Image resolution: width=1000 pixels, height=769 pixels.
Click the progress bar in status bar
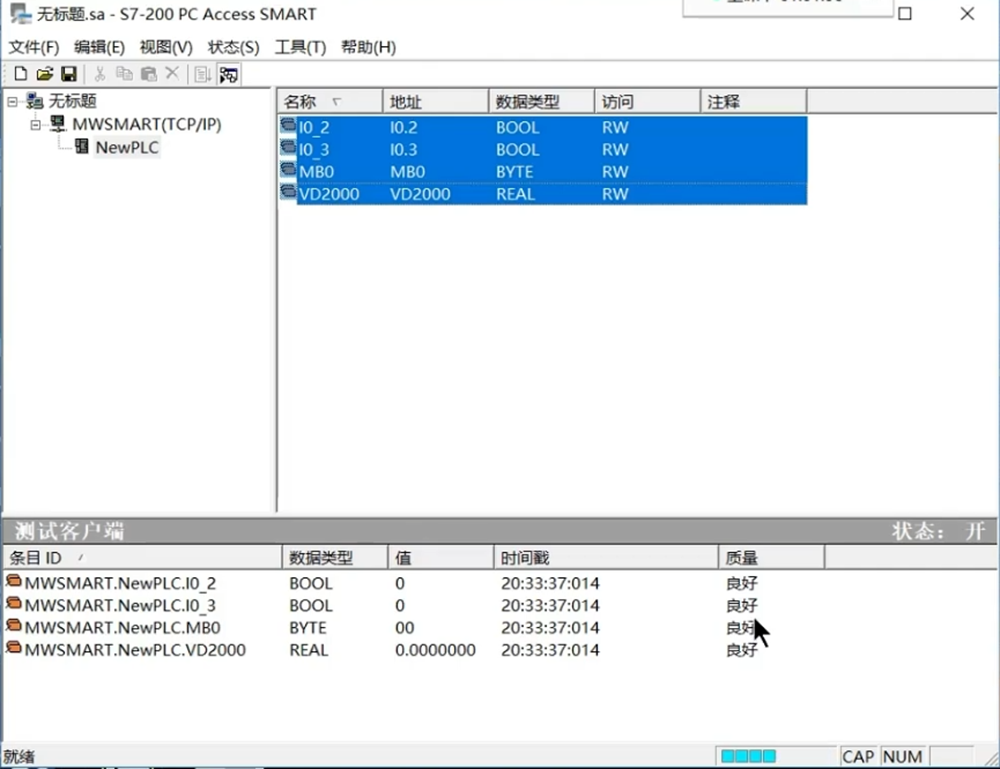point(748,756)
